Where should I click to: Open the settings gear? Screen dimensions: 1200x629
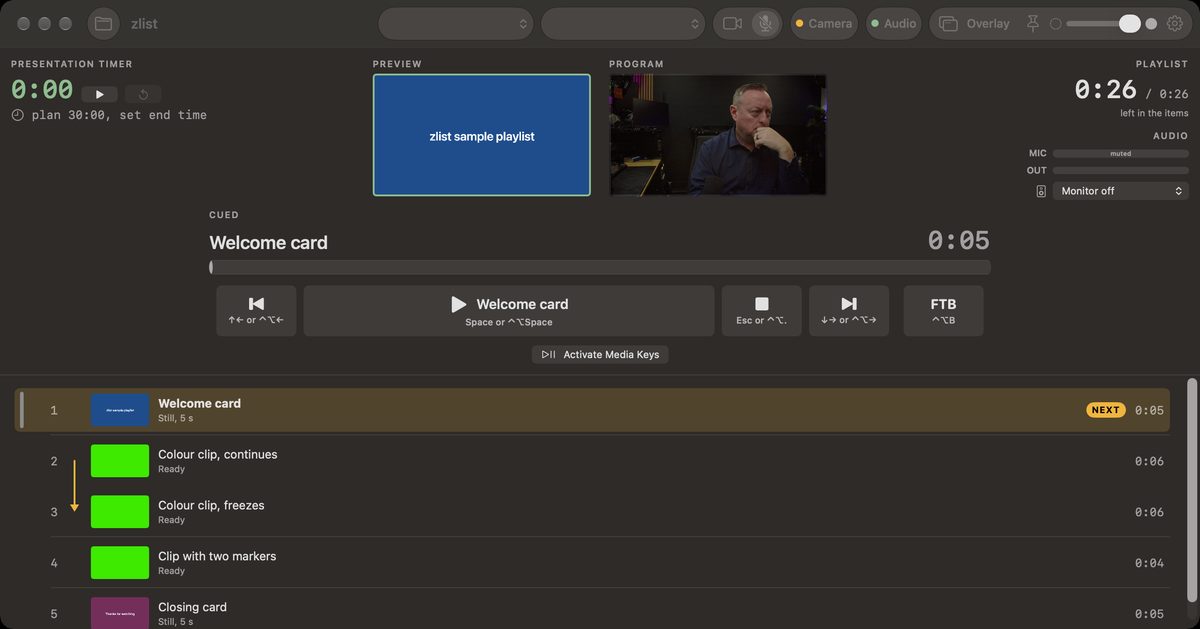point(1175,23)
